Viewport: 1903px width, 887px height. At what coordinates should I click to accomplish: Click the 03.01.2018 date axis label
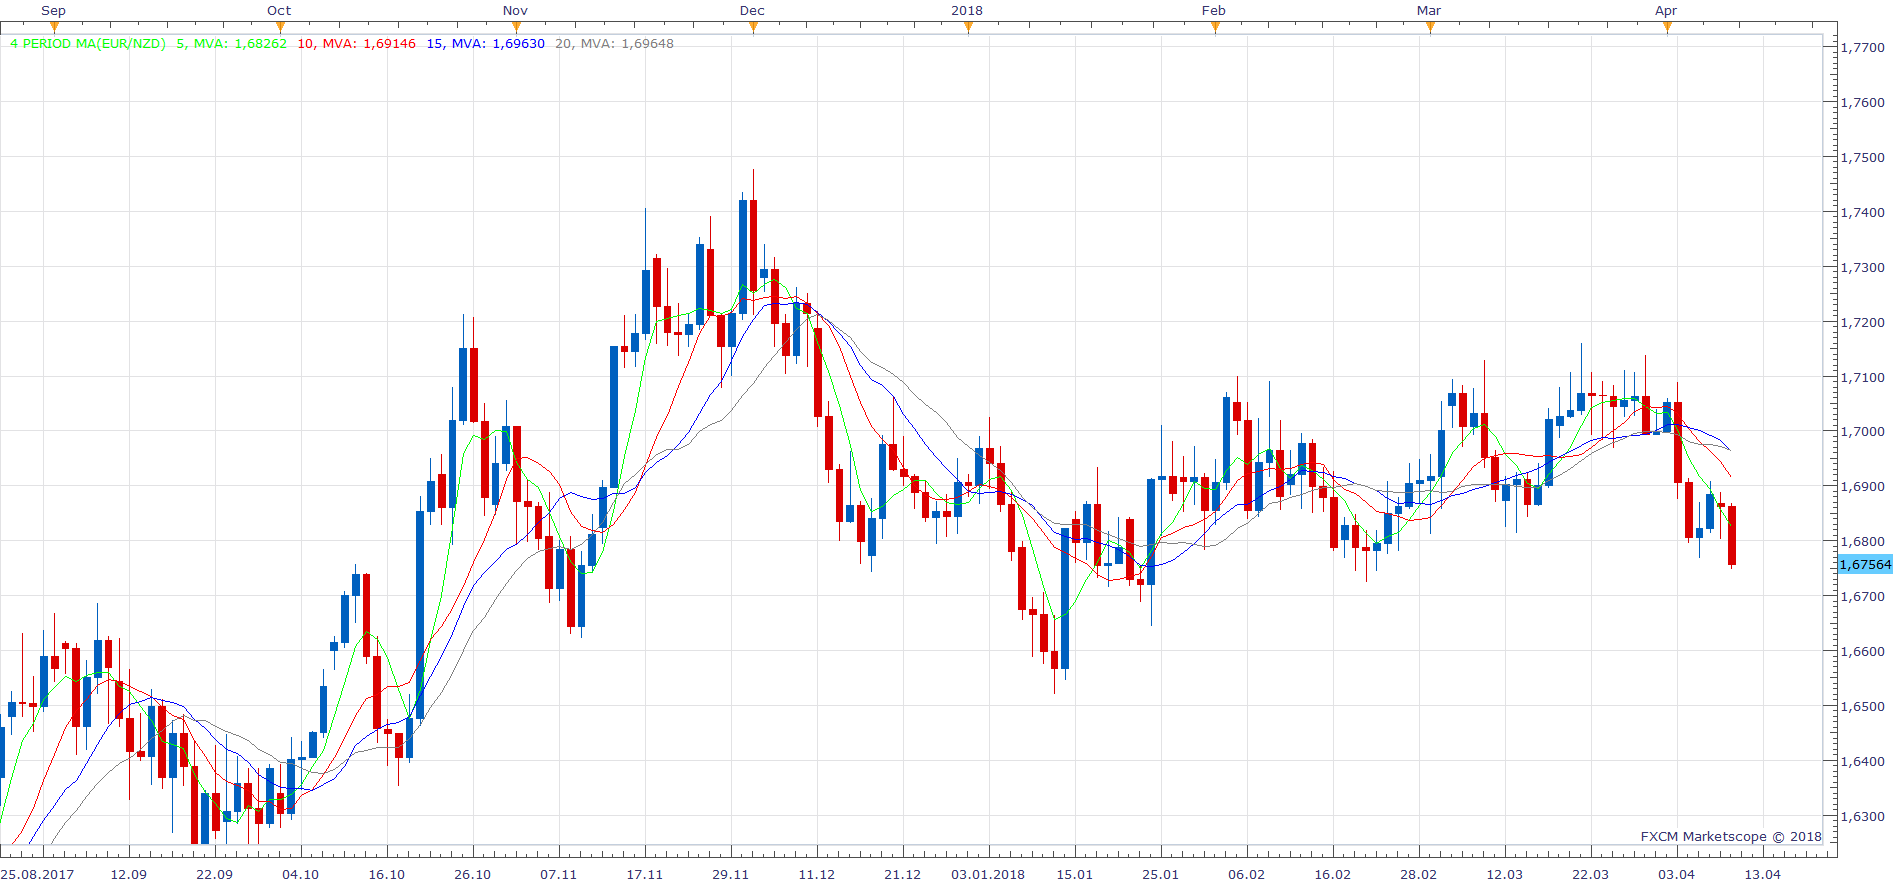point(988,874)
